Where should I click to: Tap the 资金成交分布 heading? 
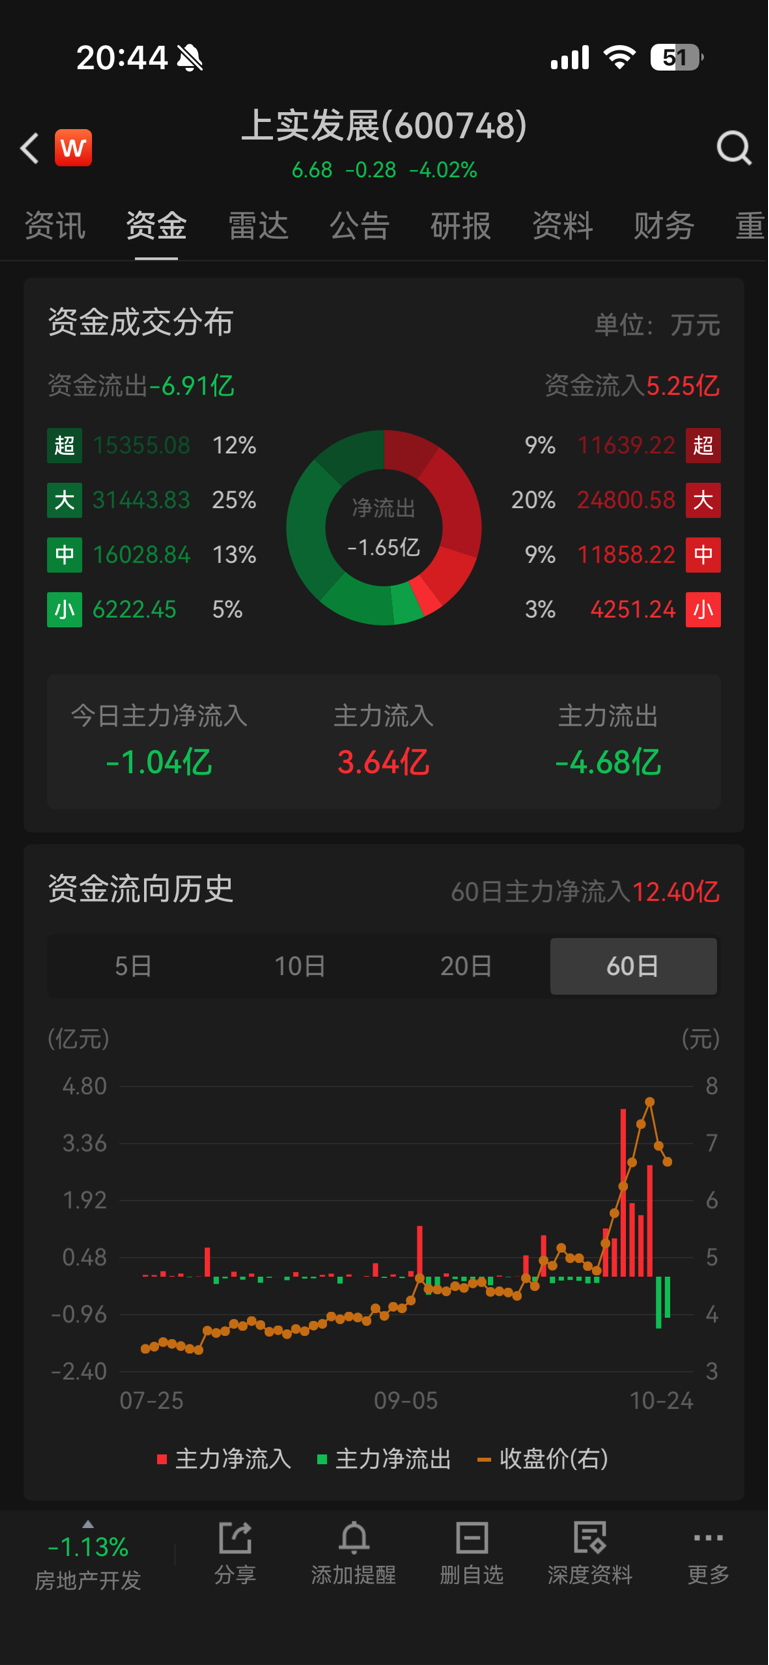pyautogui.click(x=141, y=322)
